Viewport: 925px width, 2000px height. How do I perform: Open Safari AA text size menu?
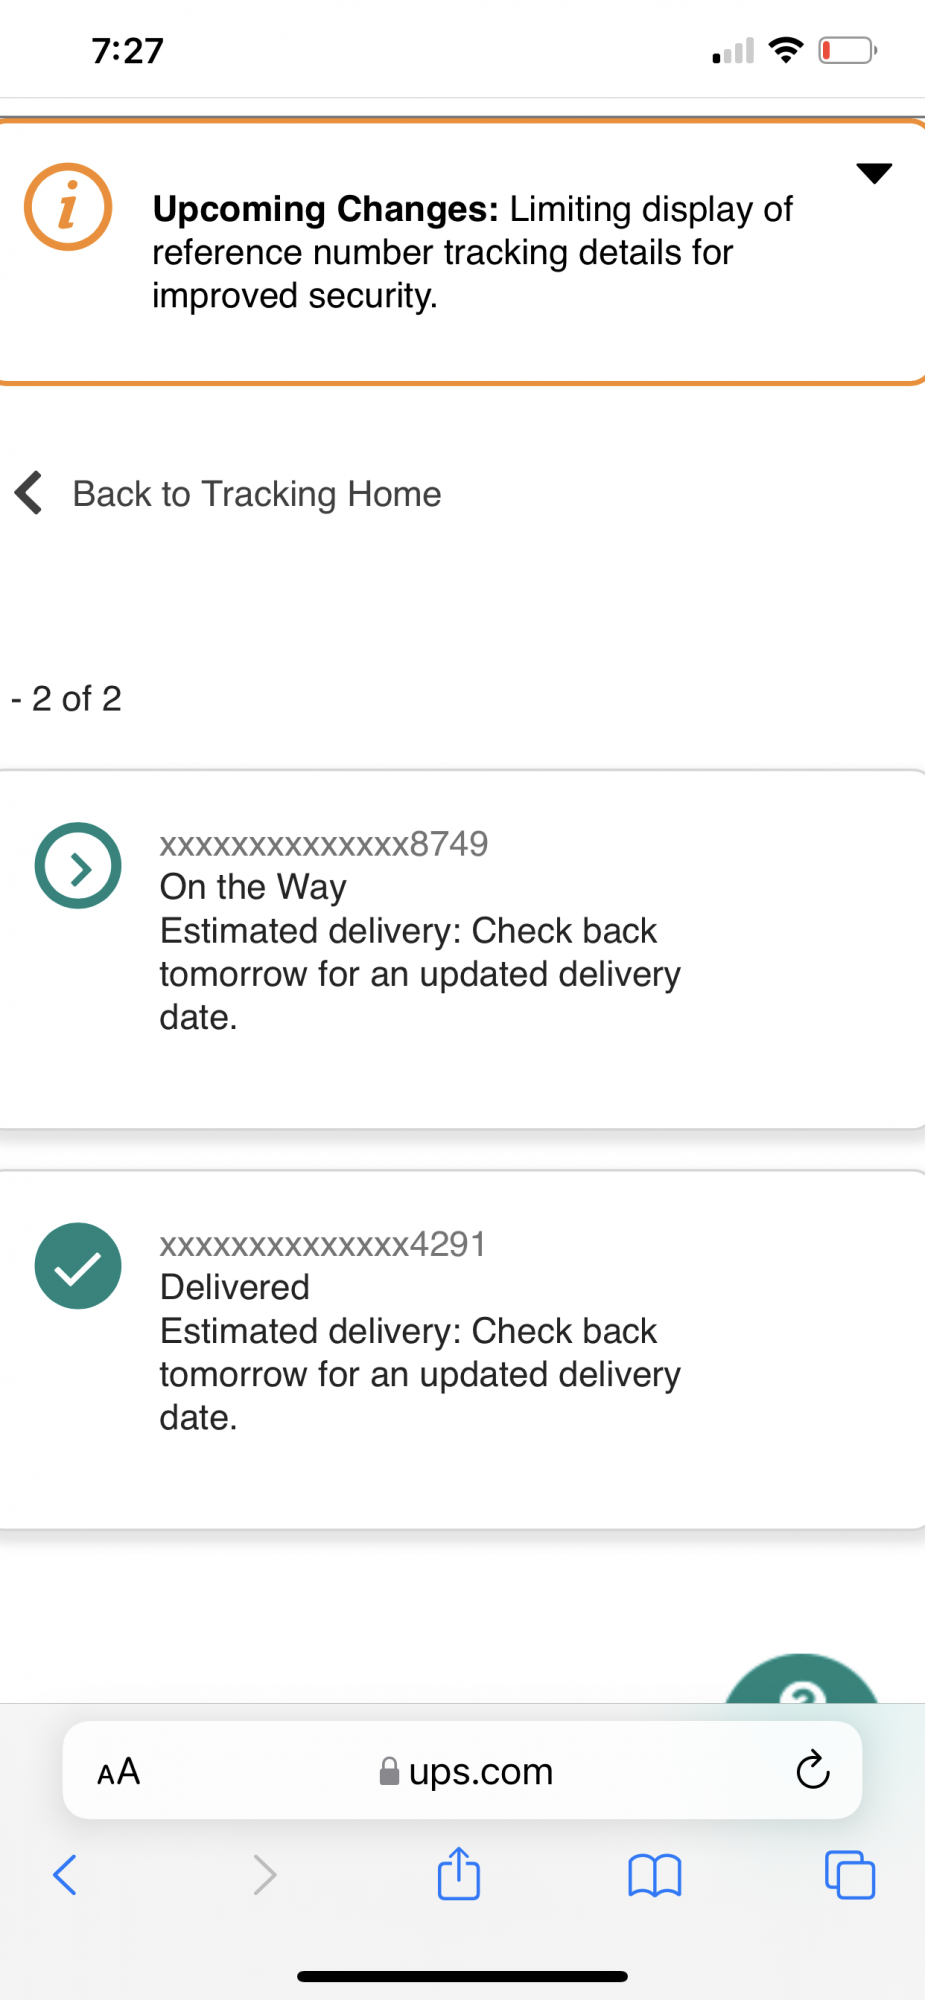point(119,1771)
